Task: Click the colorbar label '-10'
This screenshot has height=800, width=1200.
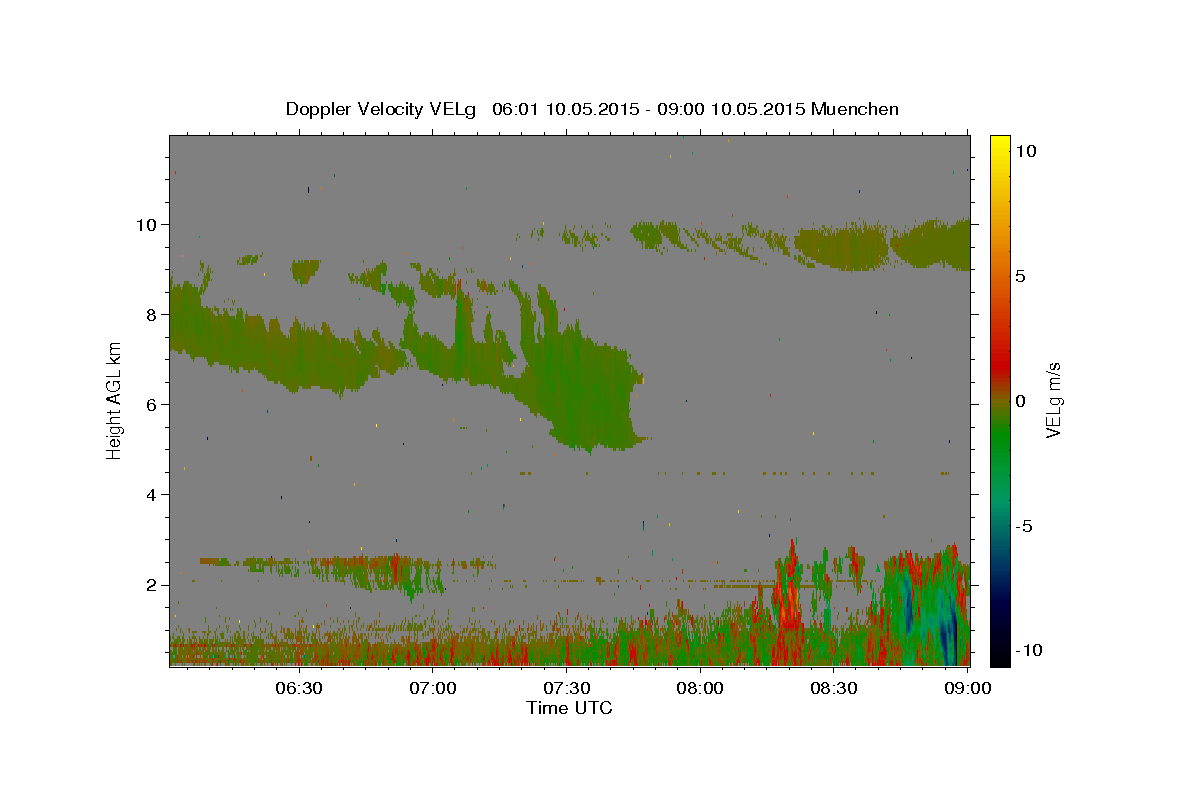Action: [1031, 650]
